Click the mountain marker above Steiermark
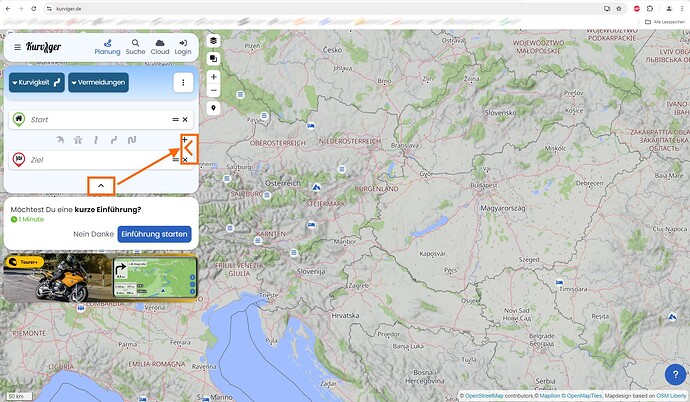 pos(316,188)
